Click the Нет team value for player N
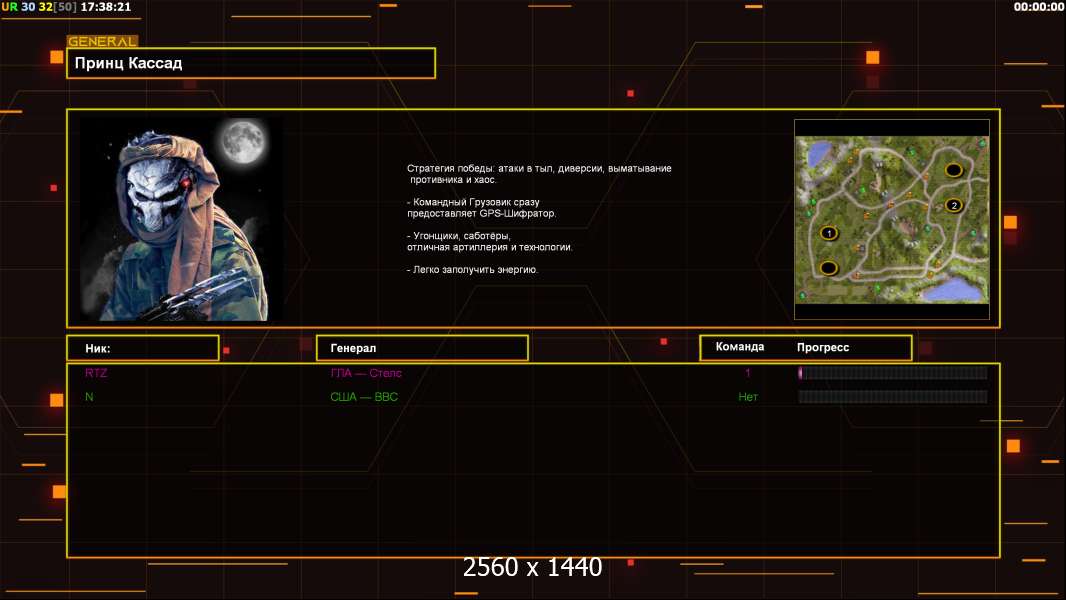This screenshot has width=1066, height=600. pyautogui.click(x=748, y=397)
